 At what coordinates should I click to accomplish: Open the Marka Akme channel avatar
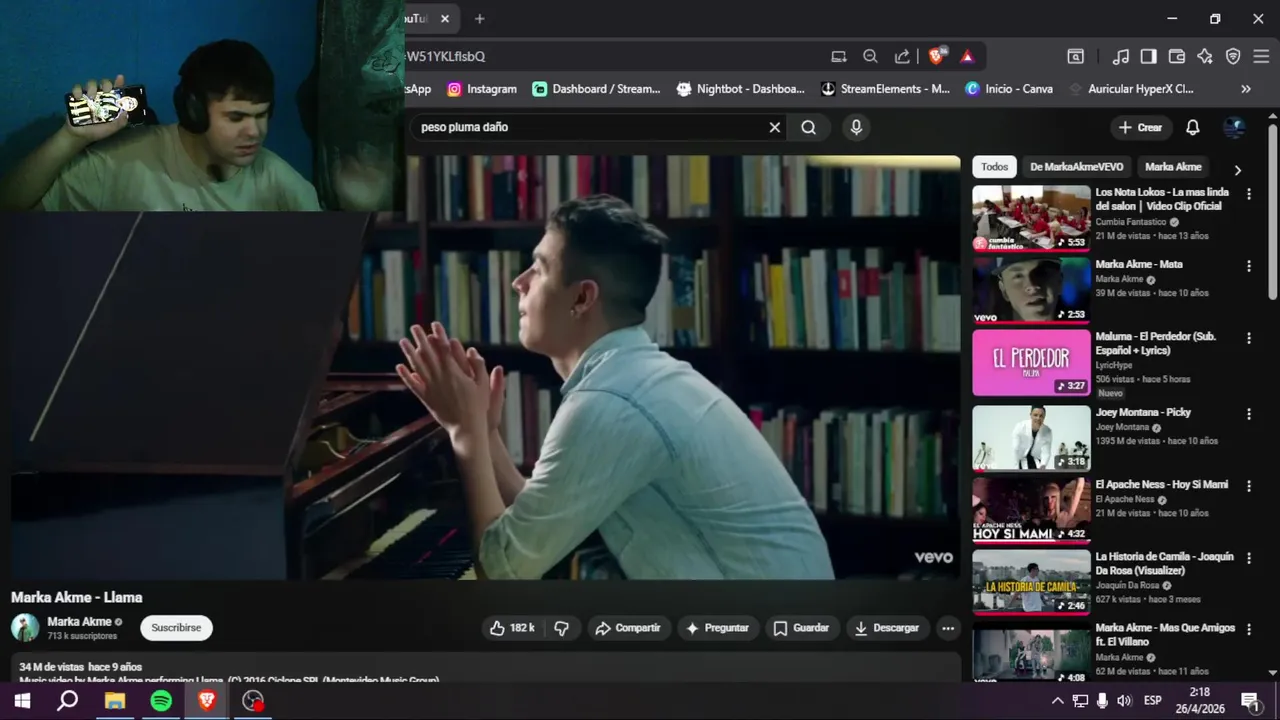25,628
